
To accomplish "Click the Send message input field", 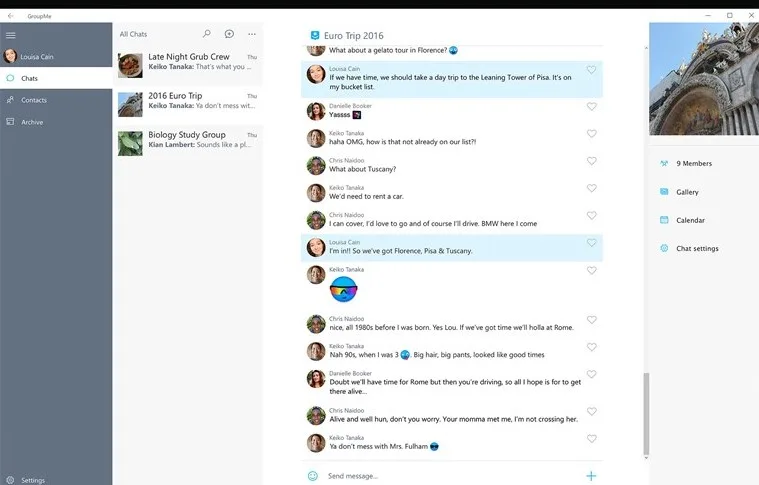I will 453,476.
